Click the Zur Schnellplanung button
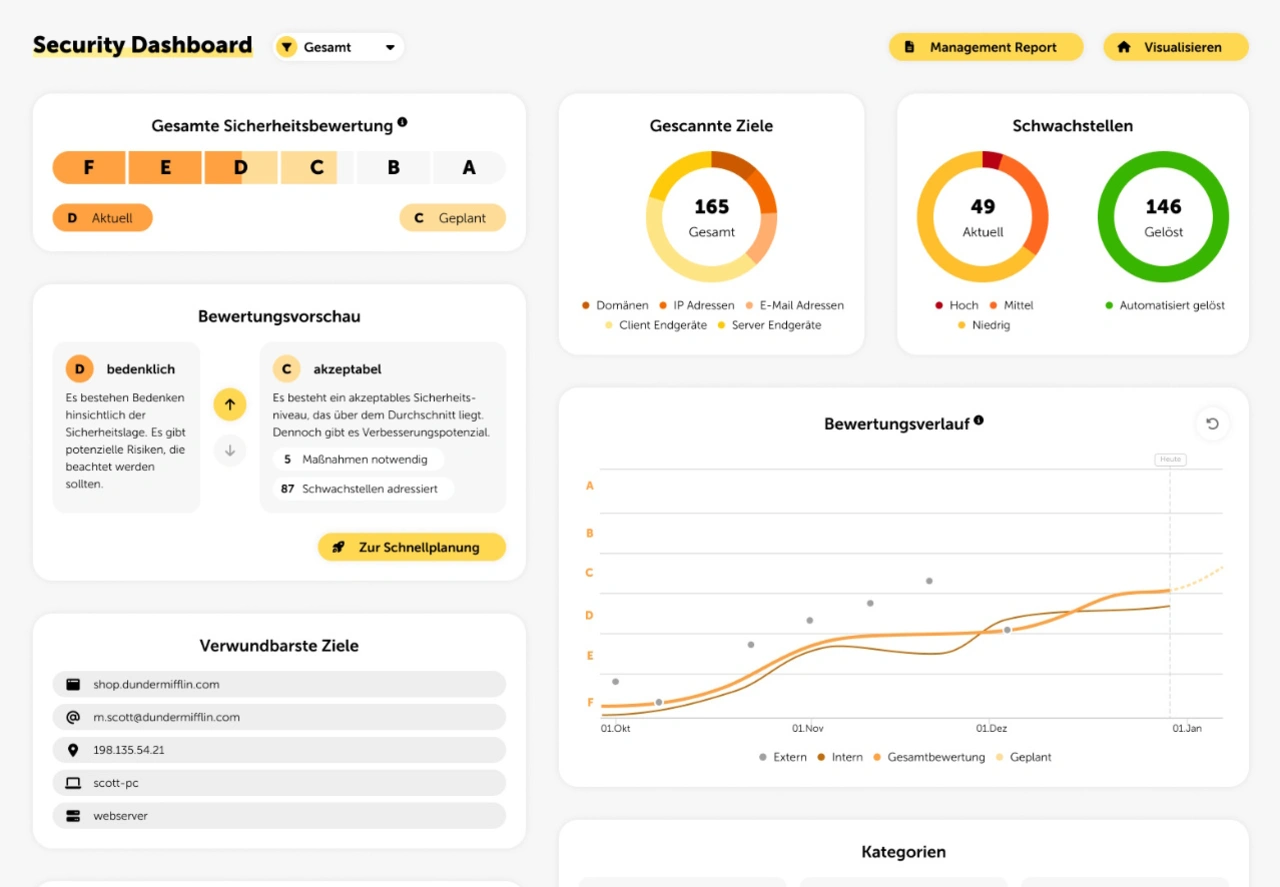The image size is (1280, 887). click(411, 547)
